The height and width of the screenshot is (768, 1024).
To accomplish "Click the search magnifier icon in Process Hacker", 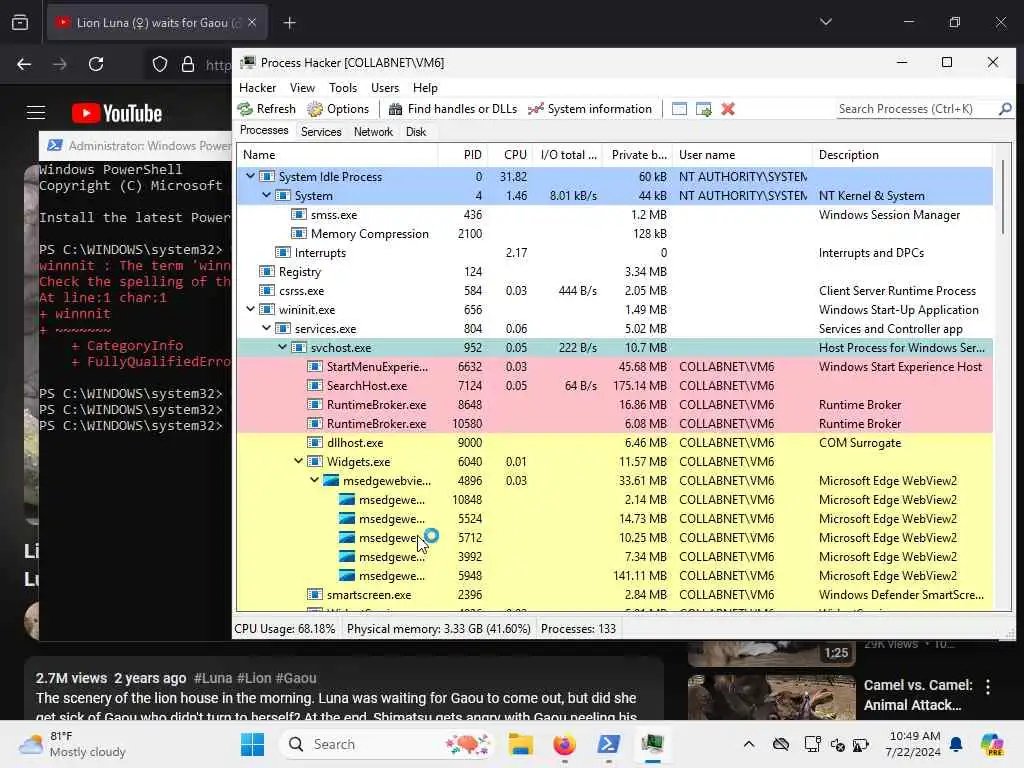I will (1005, 109).
